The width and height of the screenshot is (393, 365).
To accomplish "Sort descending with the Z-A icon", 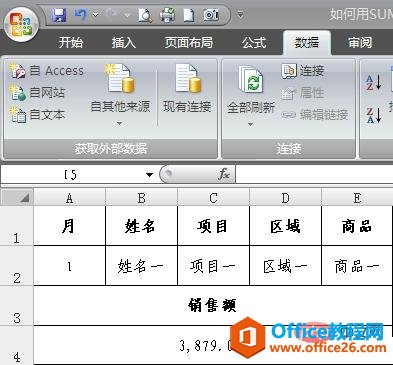I will [373, 115].
